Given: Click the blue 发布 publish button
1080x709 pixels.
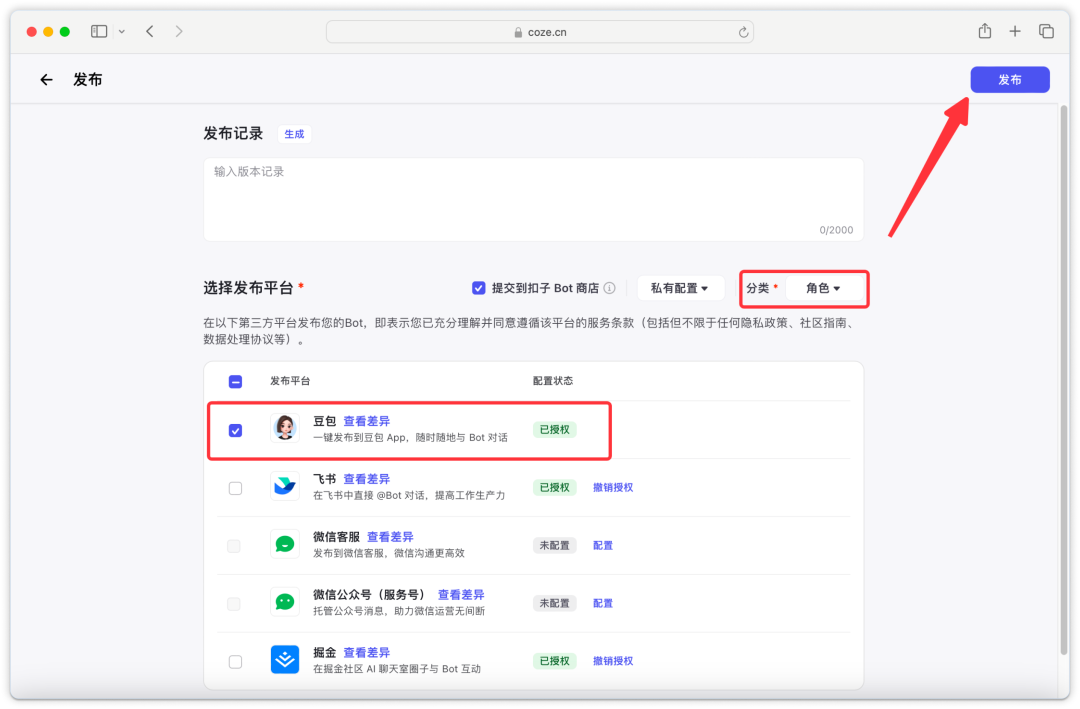Looking at the screenshot, I should (1010, 79).
